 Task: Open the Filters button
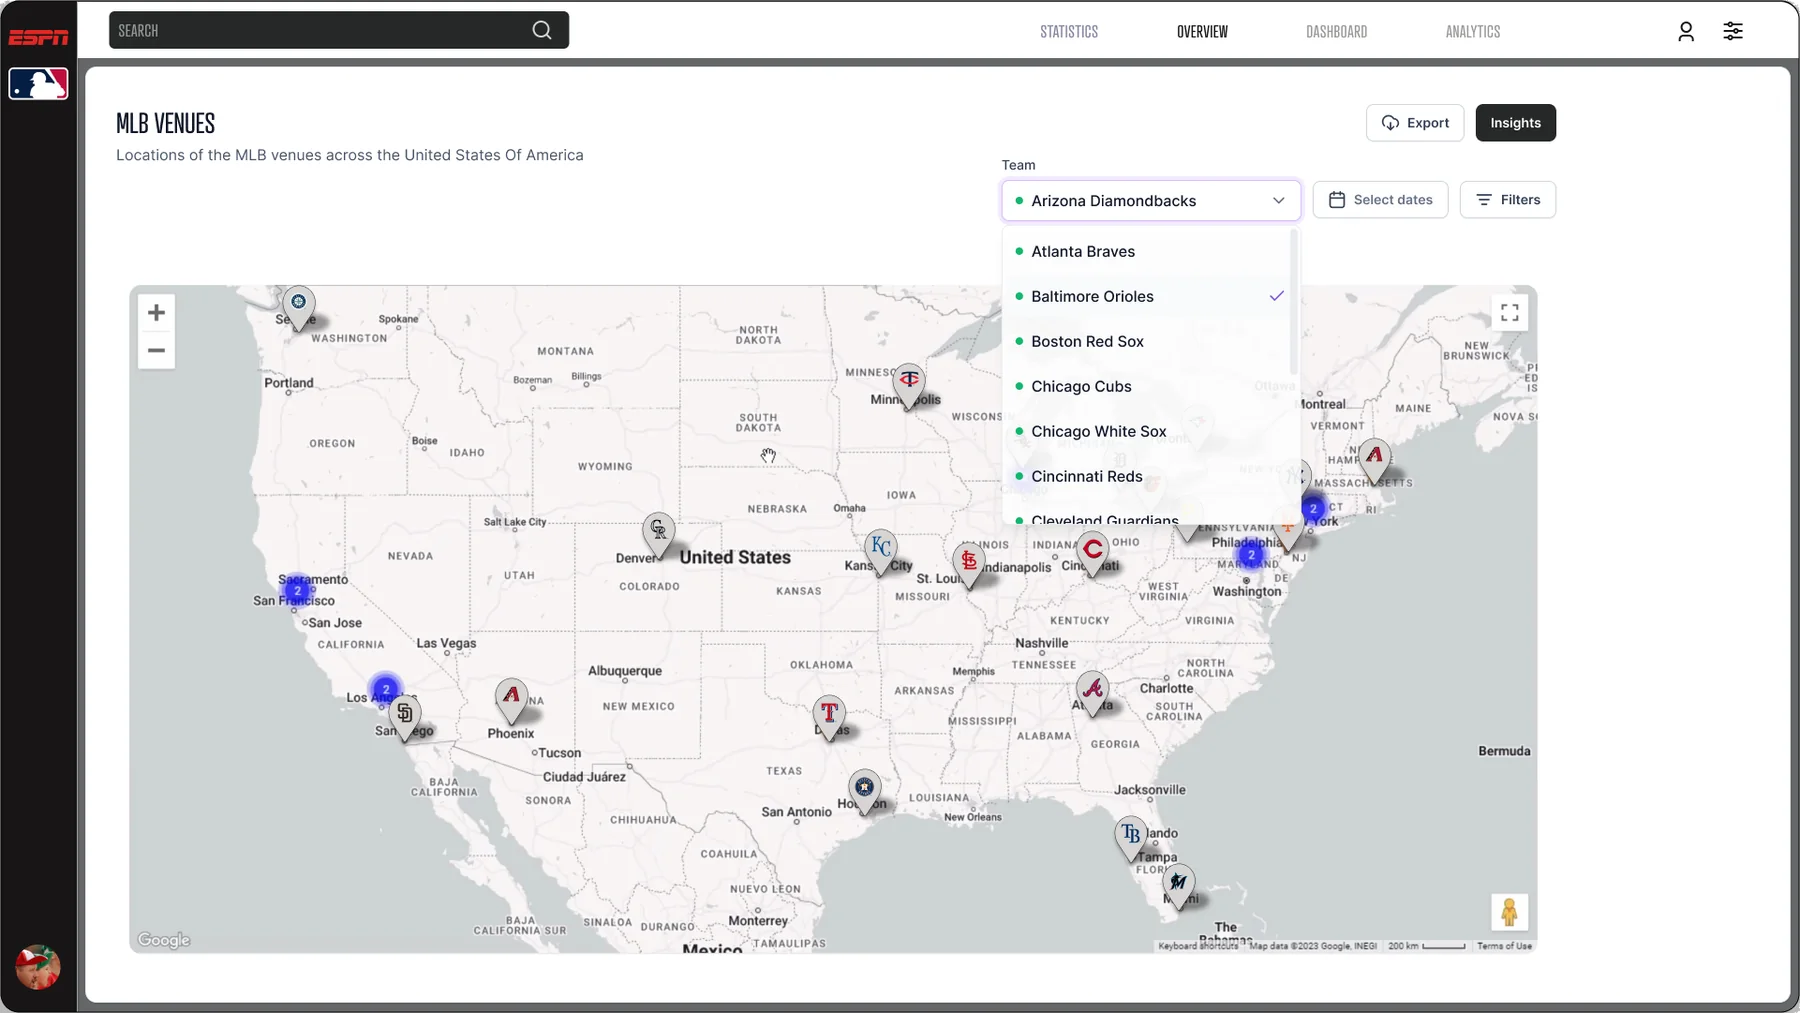coord(1508,200)
